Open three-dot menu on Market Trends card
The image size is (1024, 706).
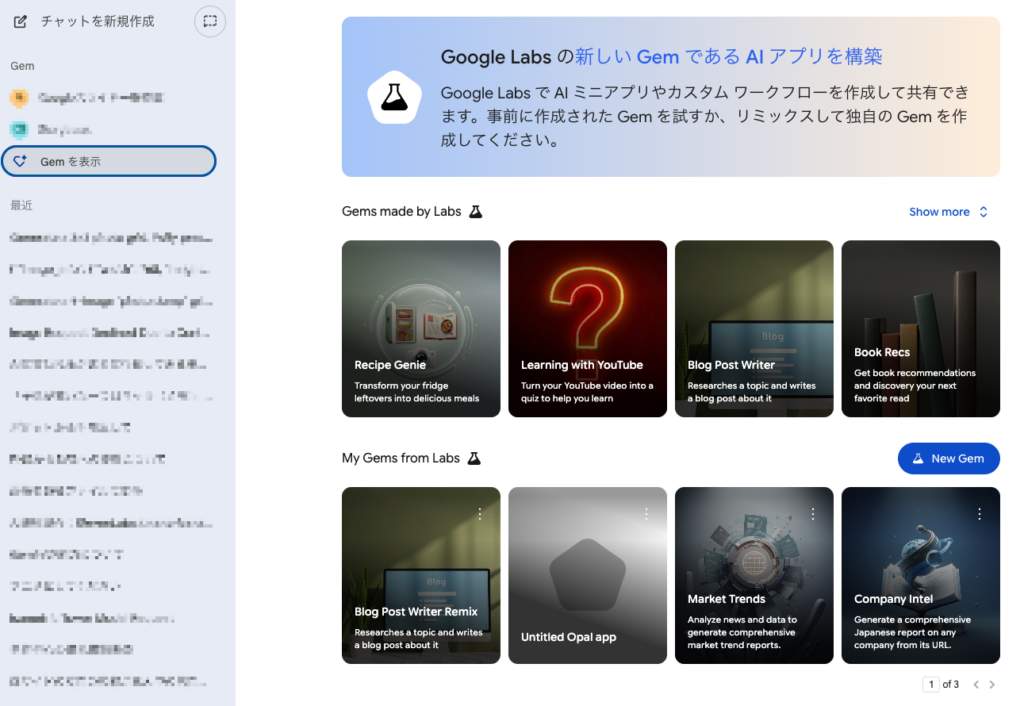(813, 514)
